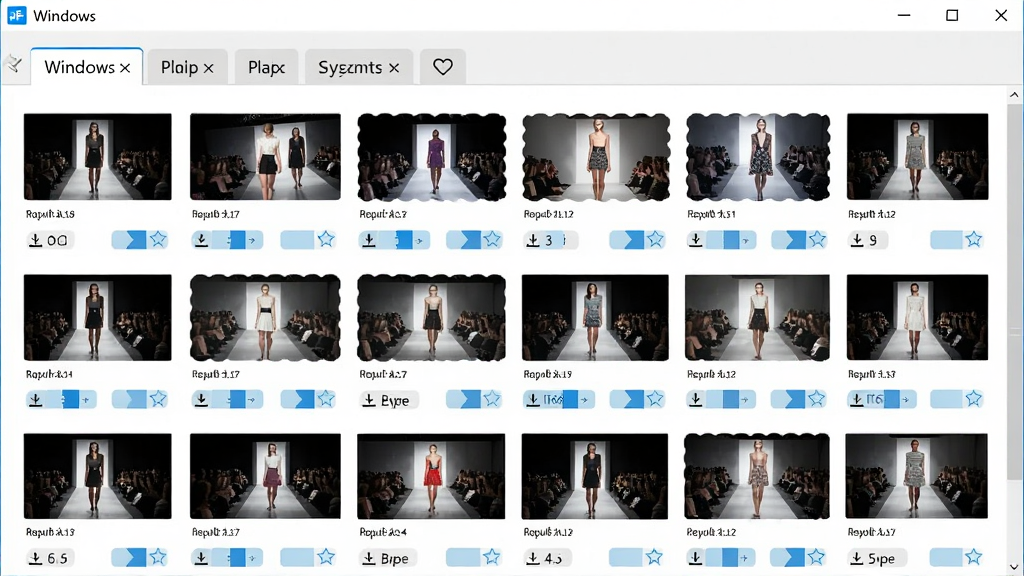Screen dimensions: 1024x576
Task: Toggle the switch beside the "3" download button
Action: click(627, 240)
